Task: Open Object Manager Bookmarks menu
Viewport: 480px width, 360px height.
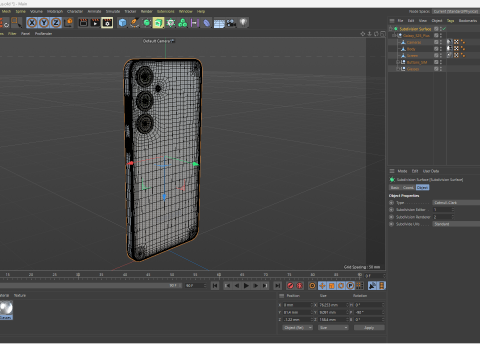Action: tap(468, 21)
